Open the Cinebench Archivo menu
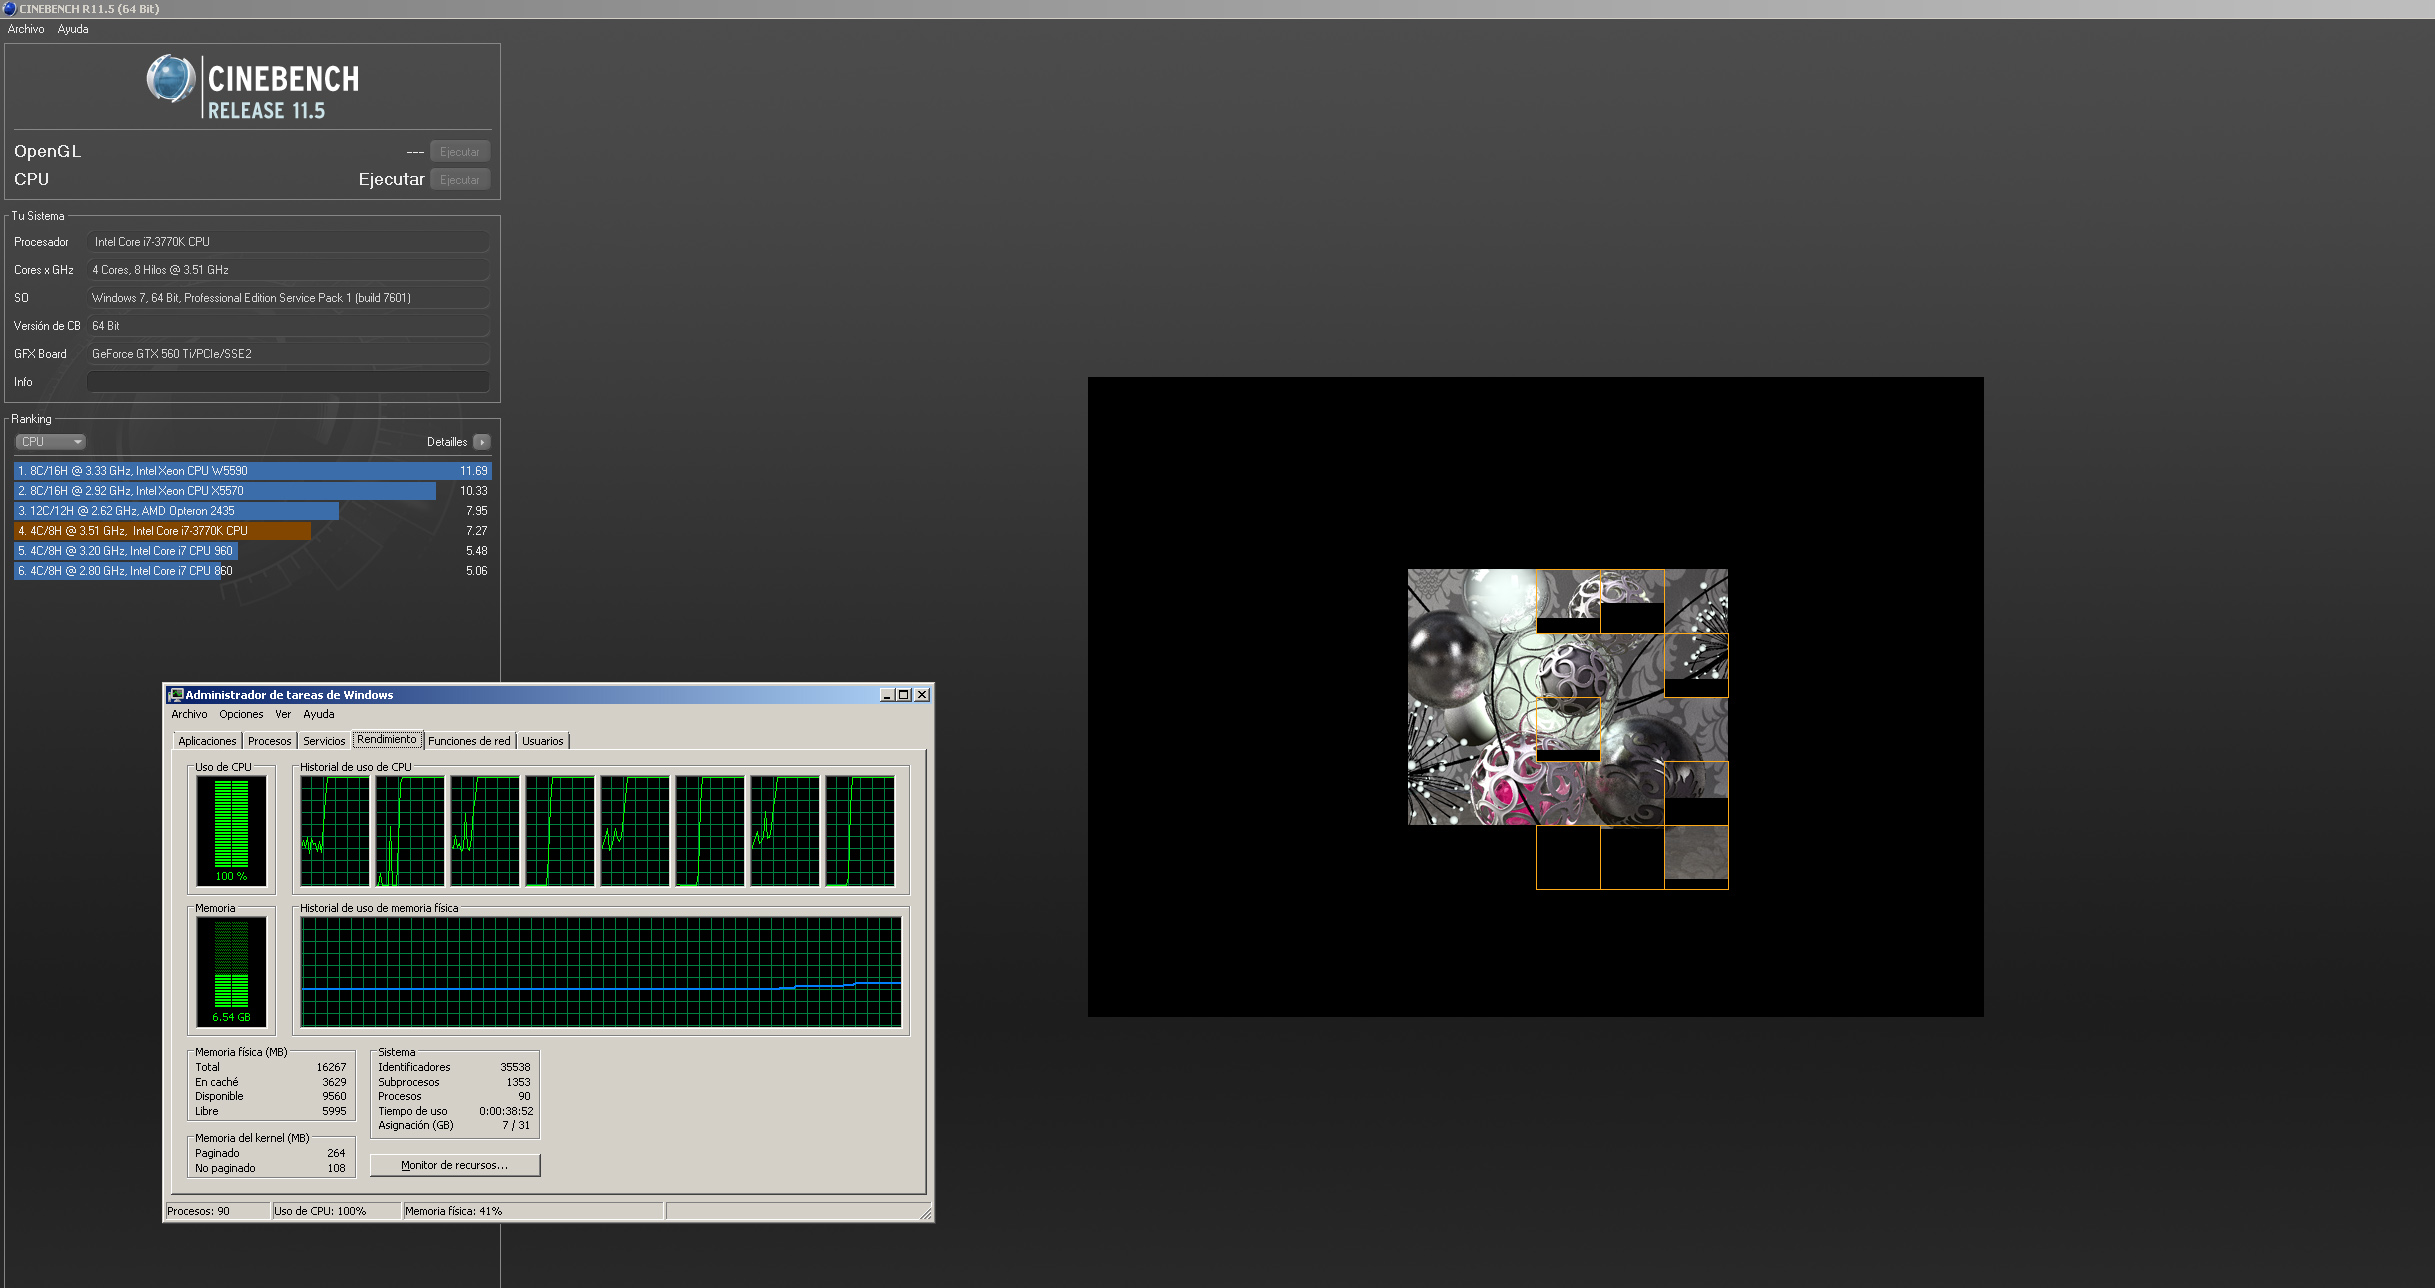 point(26,29)
